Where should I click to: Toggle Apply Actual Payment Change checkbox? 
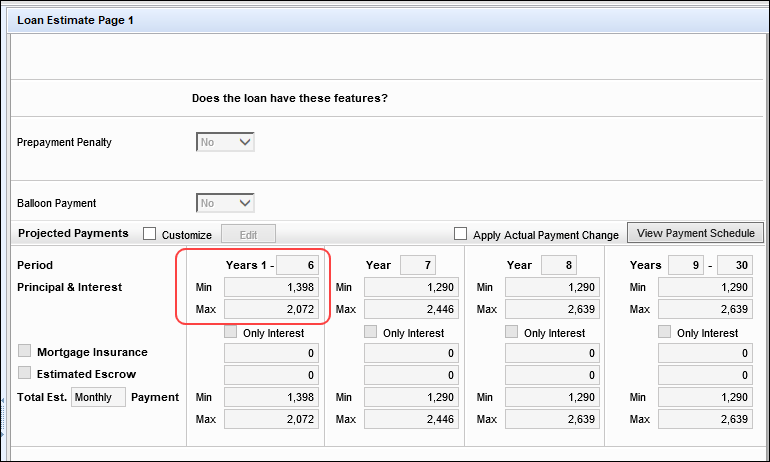(x=461, y=234)
